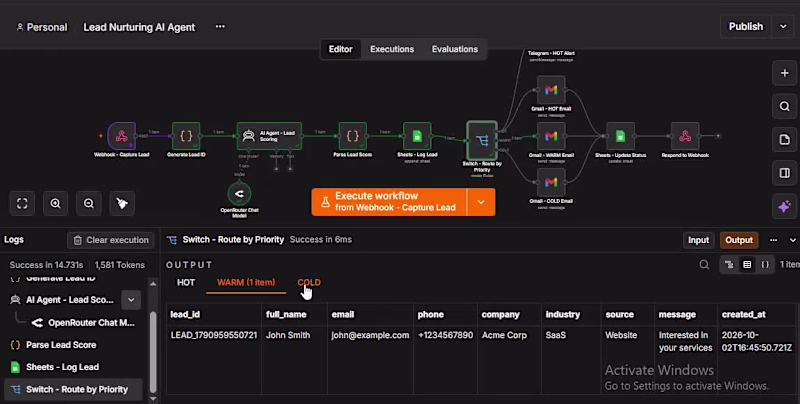
Task: Select the Webhook - Capture Lead node
Action: (x=121, y=136)
